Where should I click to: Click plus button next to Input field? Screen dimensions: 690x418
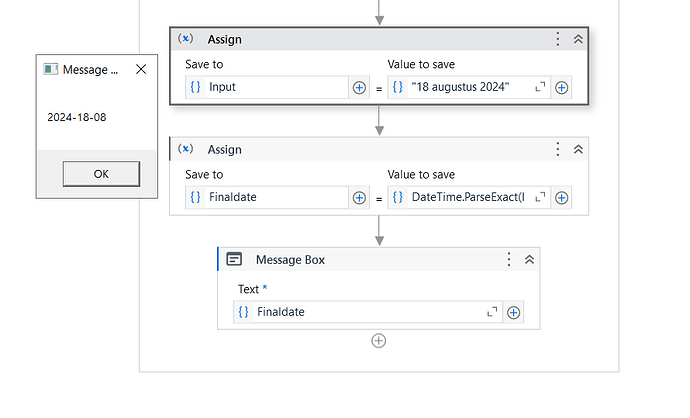360,87
